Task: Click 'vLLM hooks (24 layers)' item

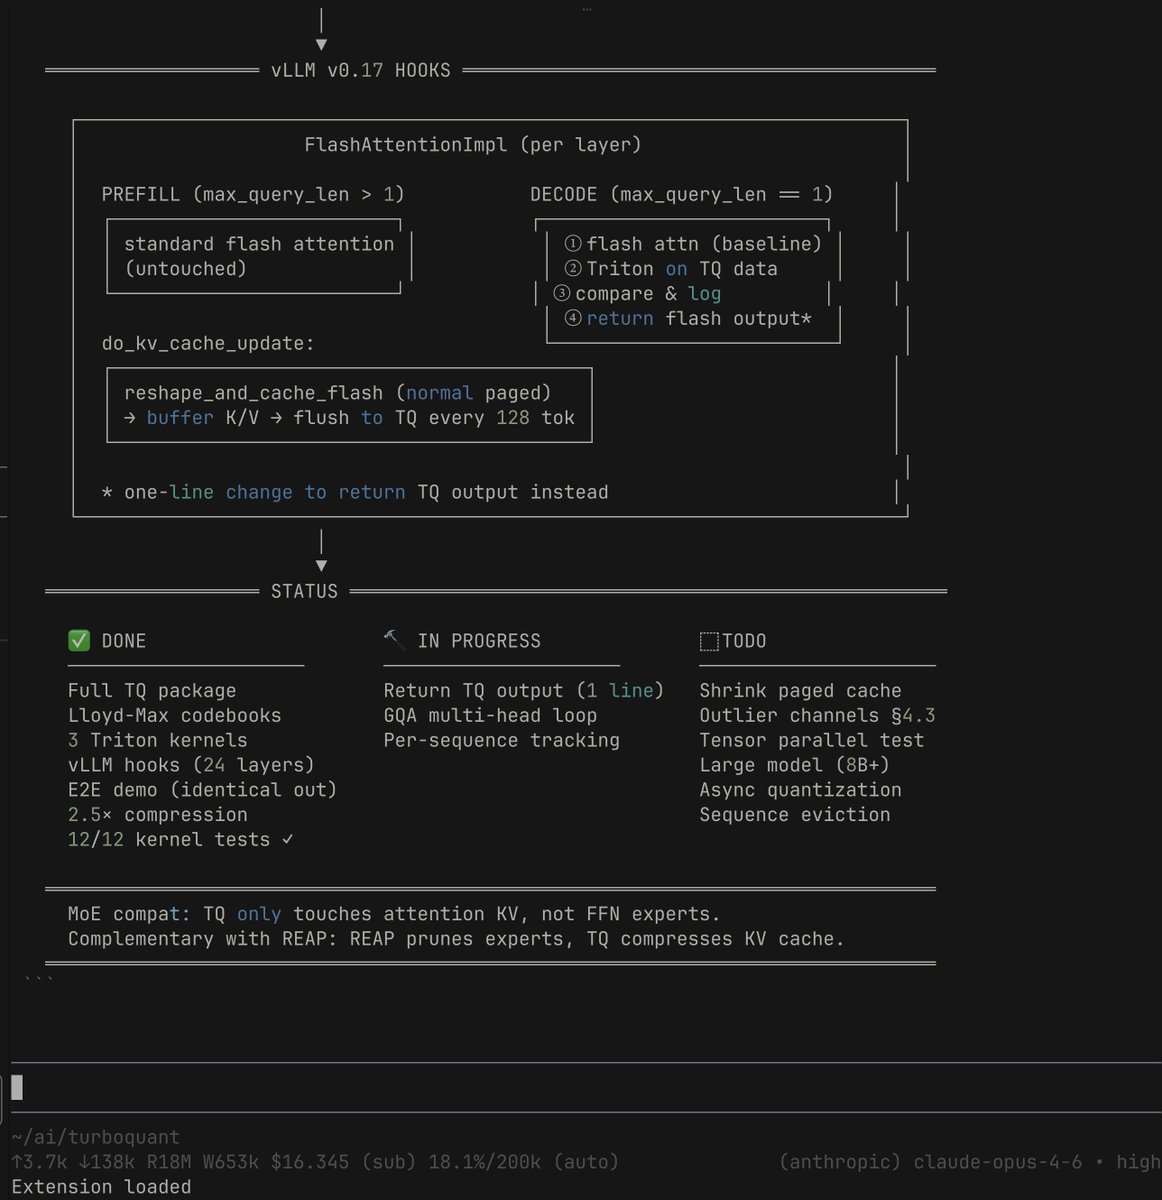Action: [x=191, y=765]
